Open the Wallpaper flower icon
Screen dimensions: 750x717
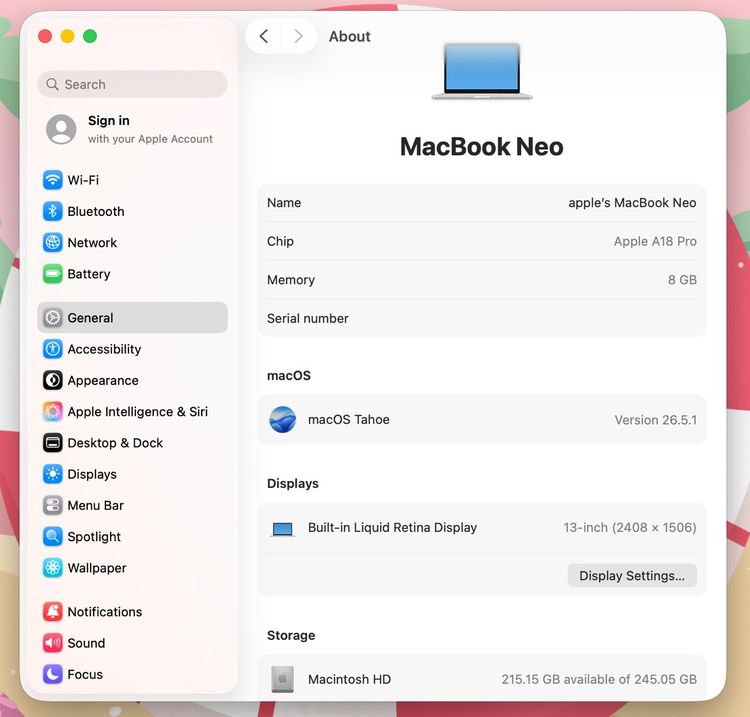(53, 568)
